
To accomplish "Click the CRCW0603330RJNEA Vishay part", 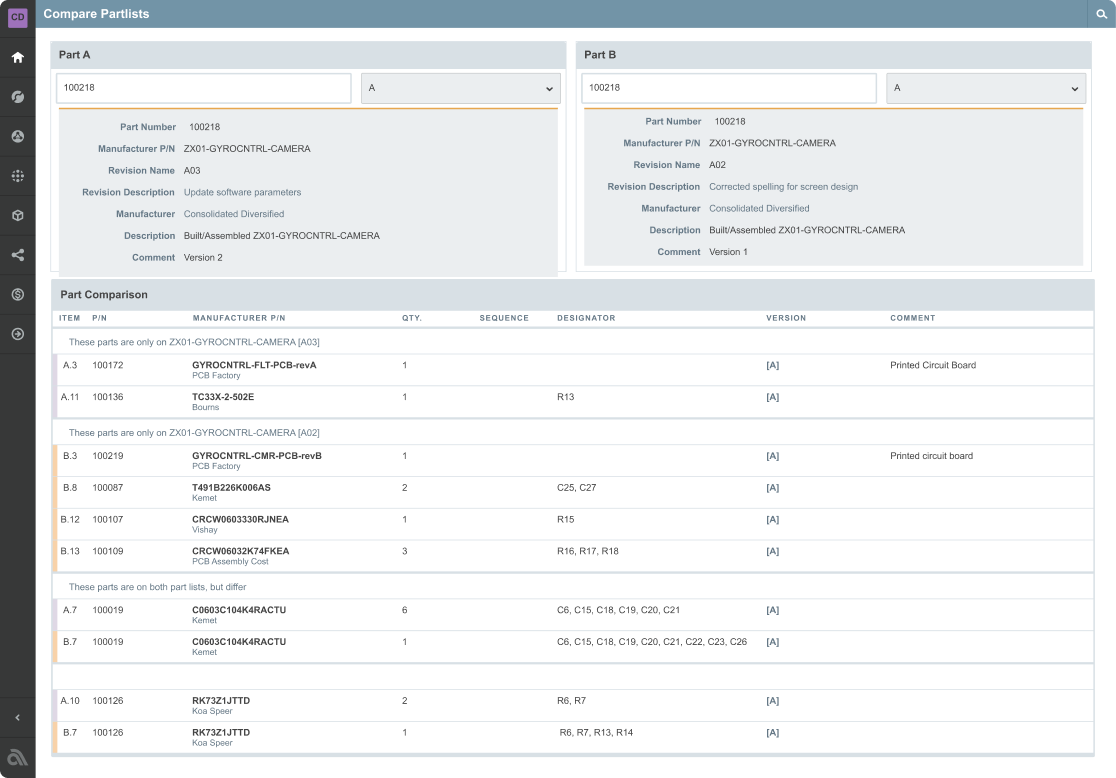I will click(240, 520).
